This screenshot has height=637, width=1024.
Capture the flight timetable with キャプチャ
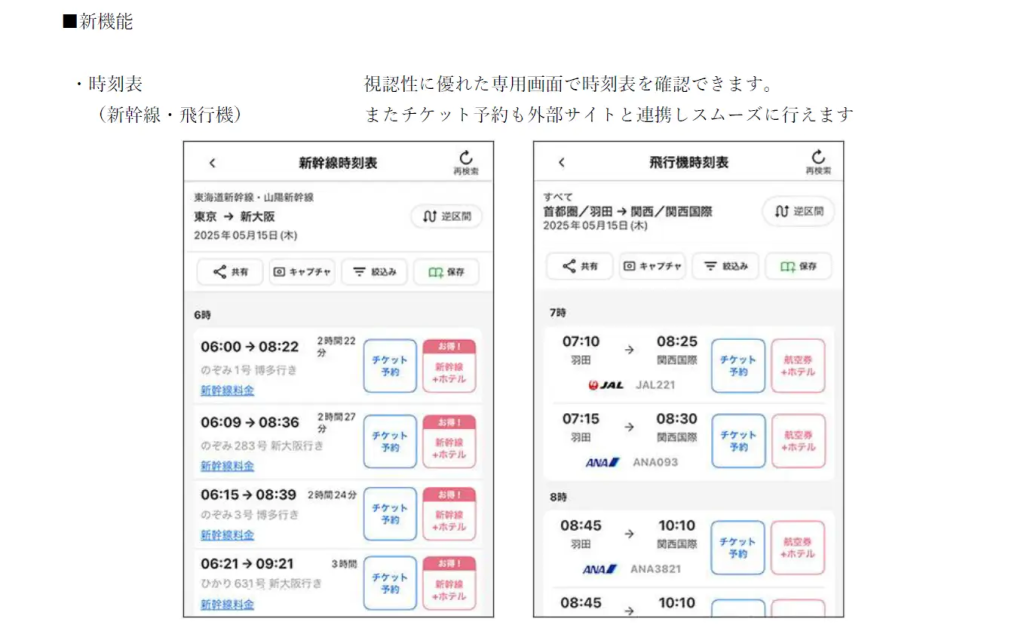tap(652, 266)
